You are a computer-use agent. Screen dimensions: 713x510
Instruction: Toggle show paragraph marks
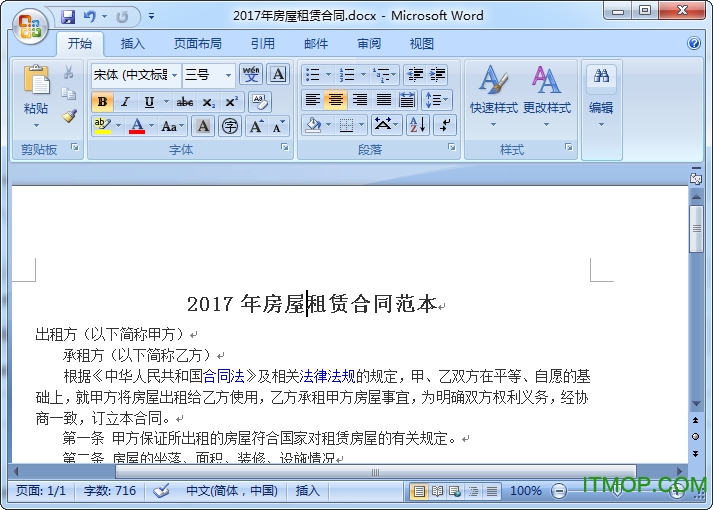pos(445,125)
